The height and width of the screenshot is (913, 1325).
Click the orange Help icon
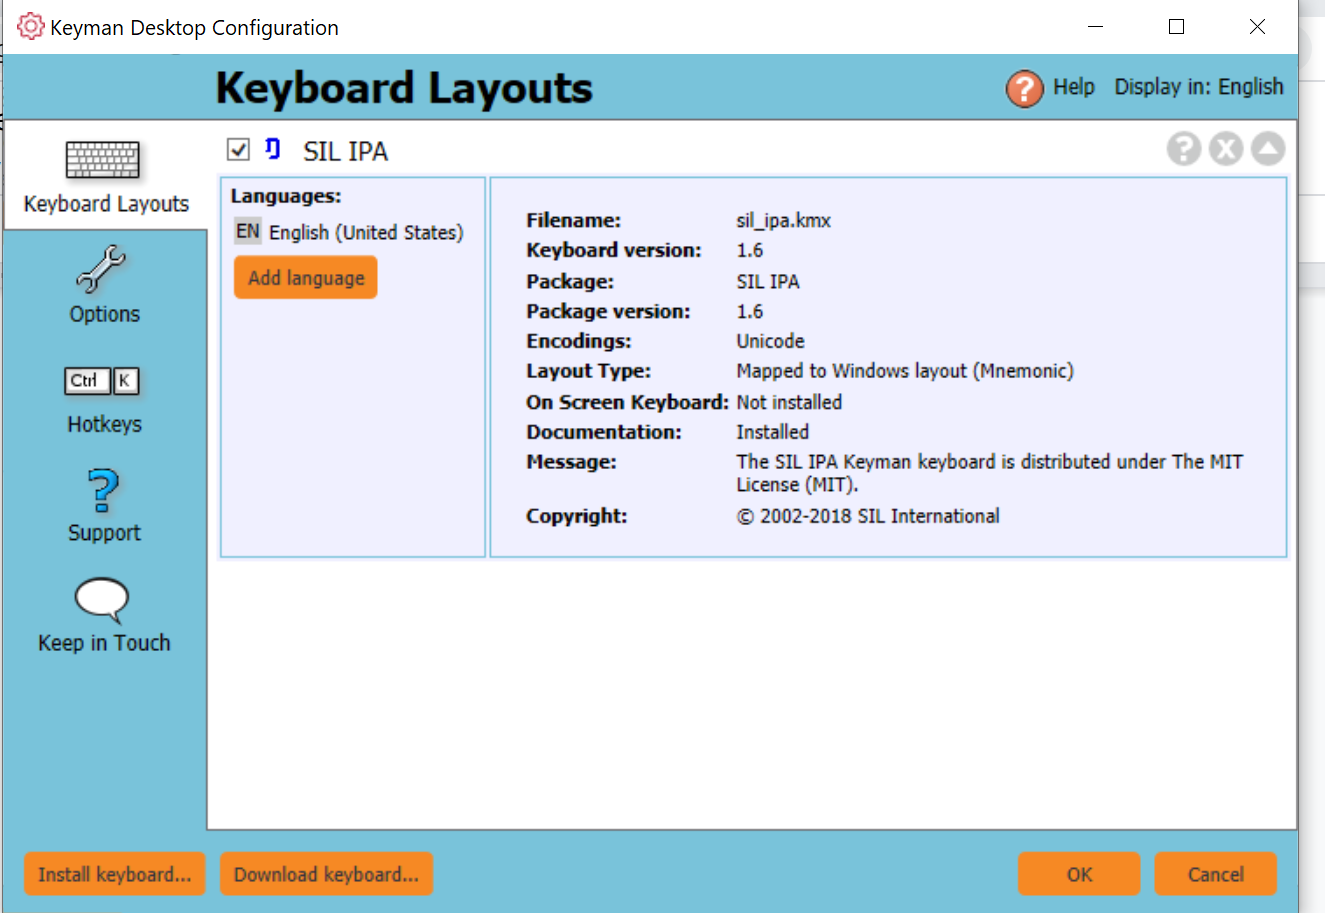click(x=1024, y=88)
